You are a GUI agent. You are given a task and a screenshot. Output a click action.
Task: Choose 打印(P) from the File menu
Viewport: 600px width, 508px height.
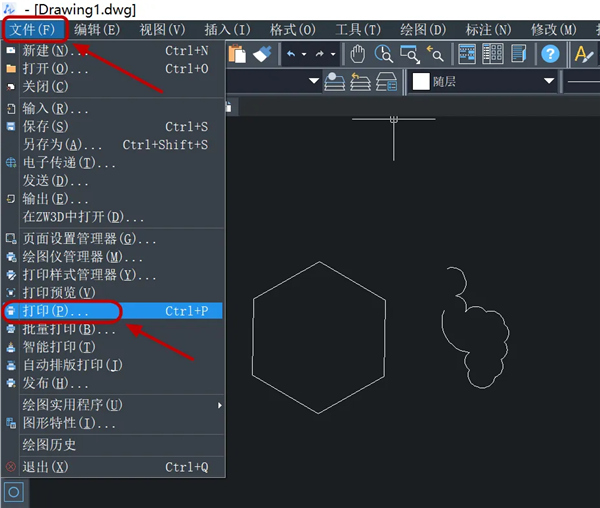click(113, 311)
